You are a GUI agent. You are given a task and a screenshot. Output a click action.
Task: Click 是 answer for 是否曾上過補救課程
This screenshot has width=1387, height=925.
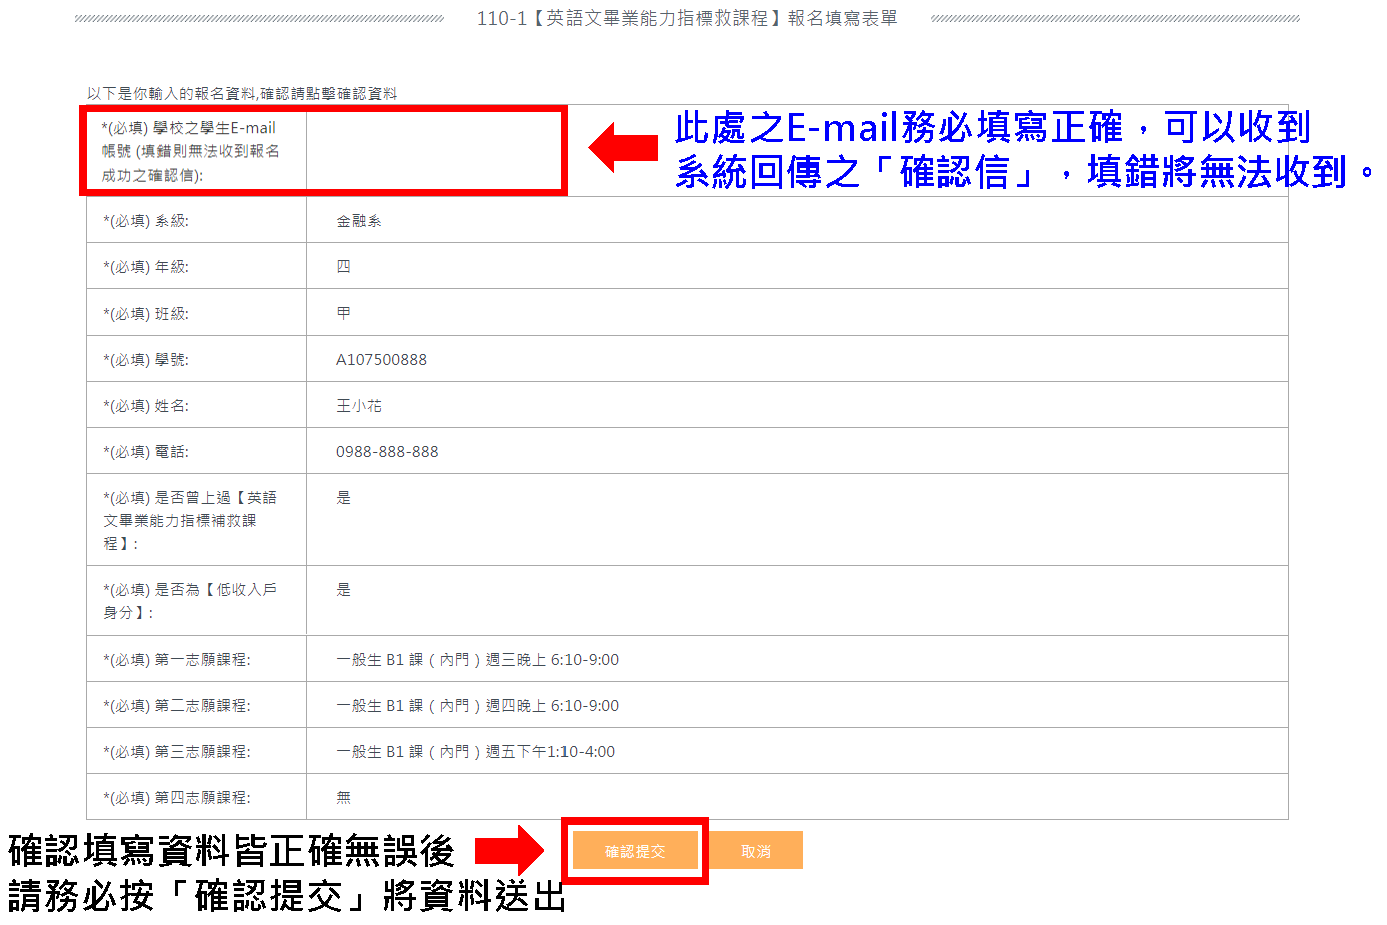coord(343,498)
